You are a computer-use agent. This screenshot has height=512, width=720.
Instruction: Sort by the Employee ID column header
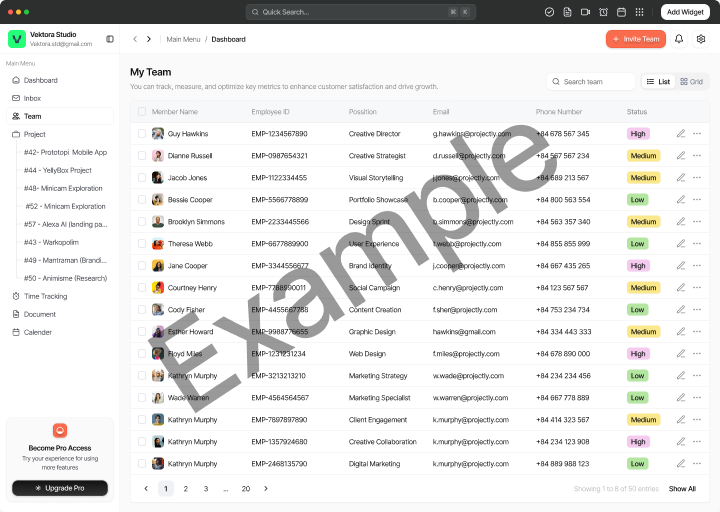click(x=270, y=112)
